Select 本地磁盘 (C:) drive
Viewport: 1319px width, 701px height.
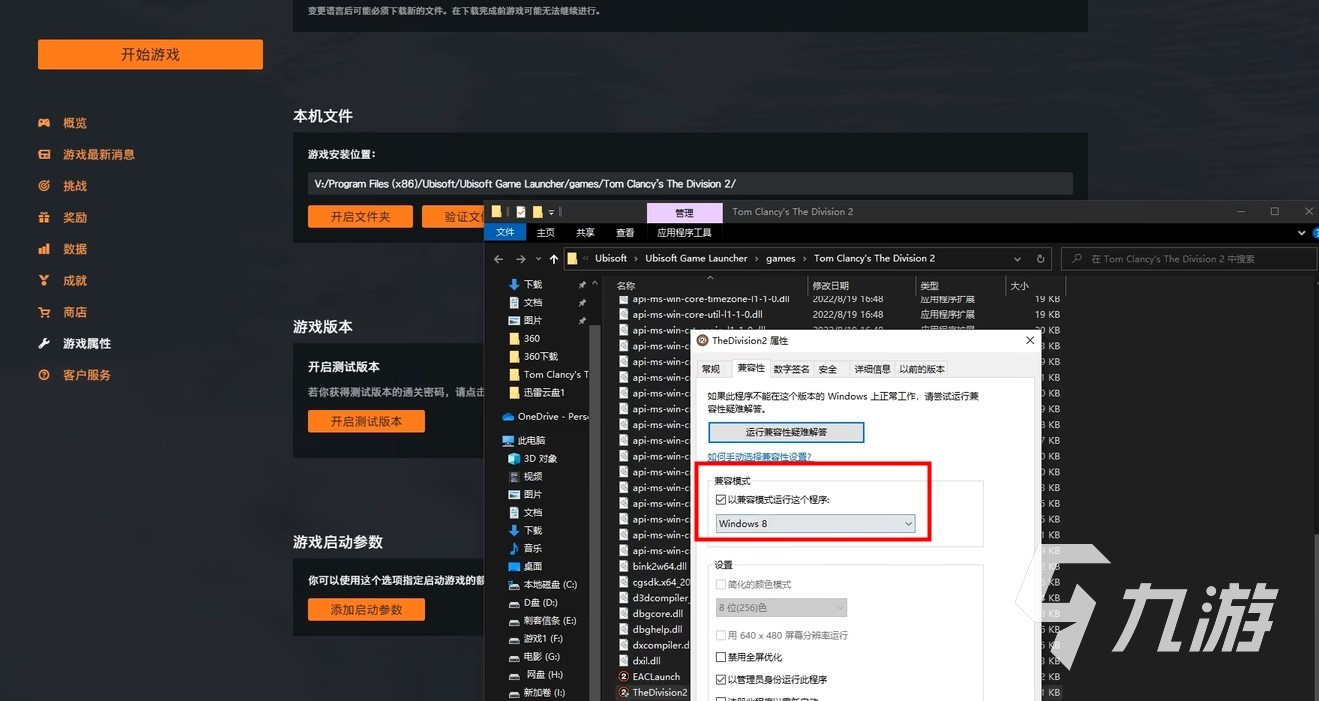point(550,585)
